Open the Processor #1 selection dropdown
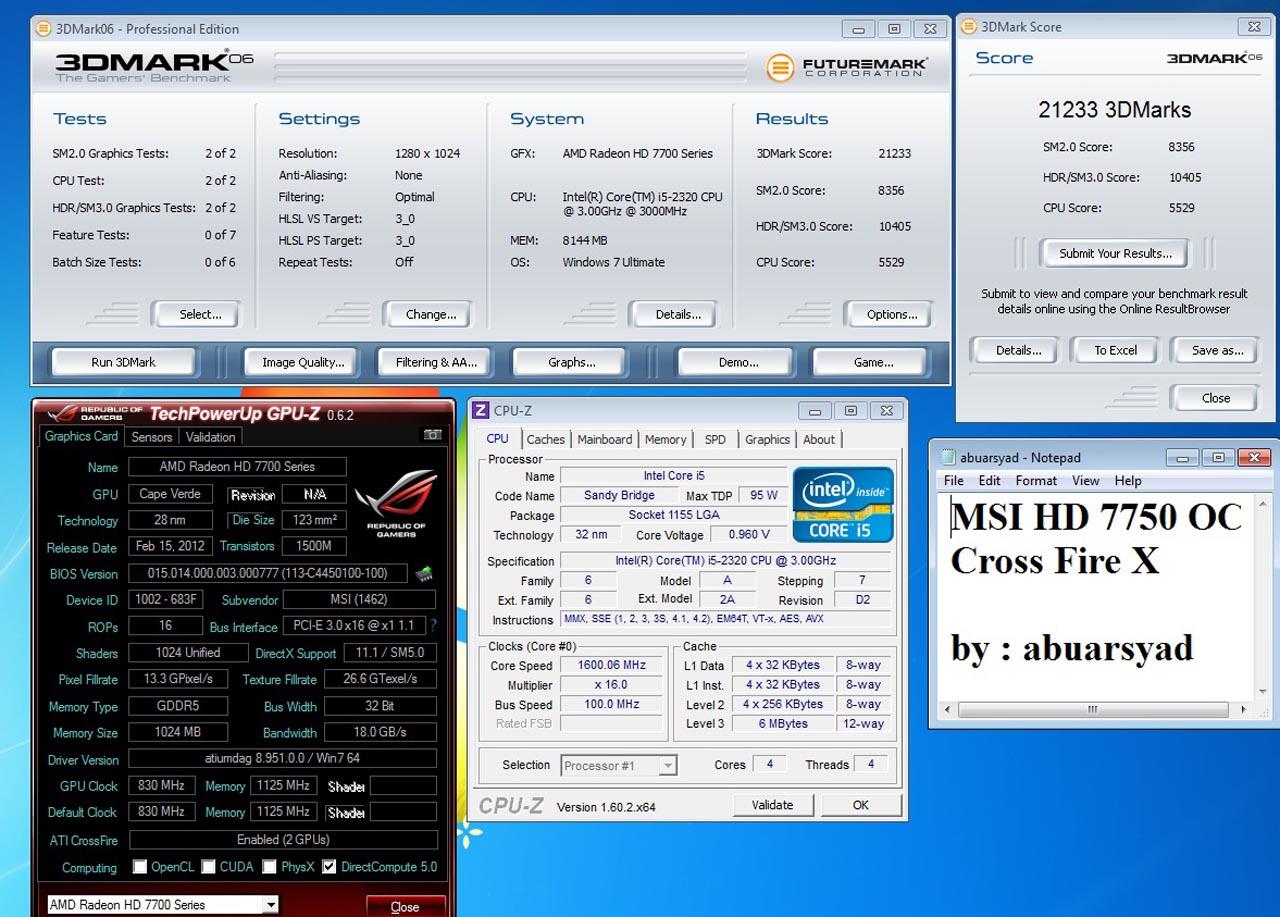The image size is (1280, 917). coord(668,766)
